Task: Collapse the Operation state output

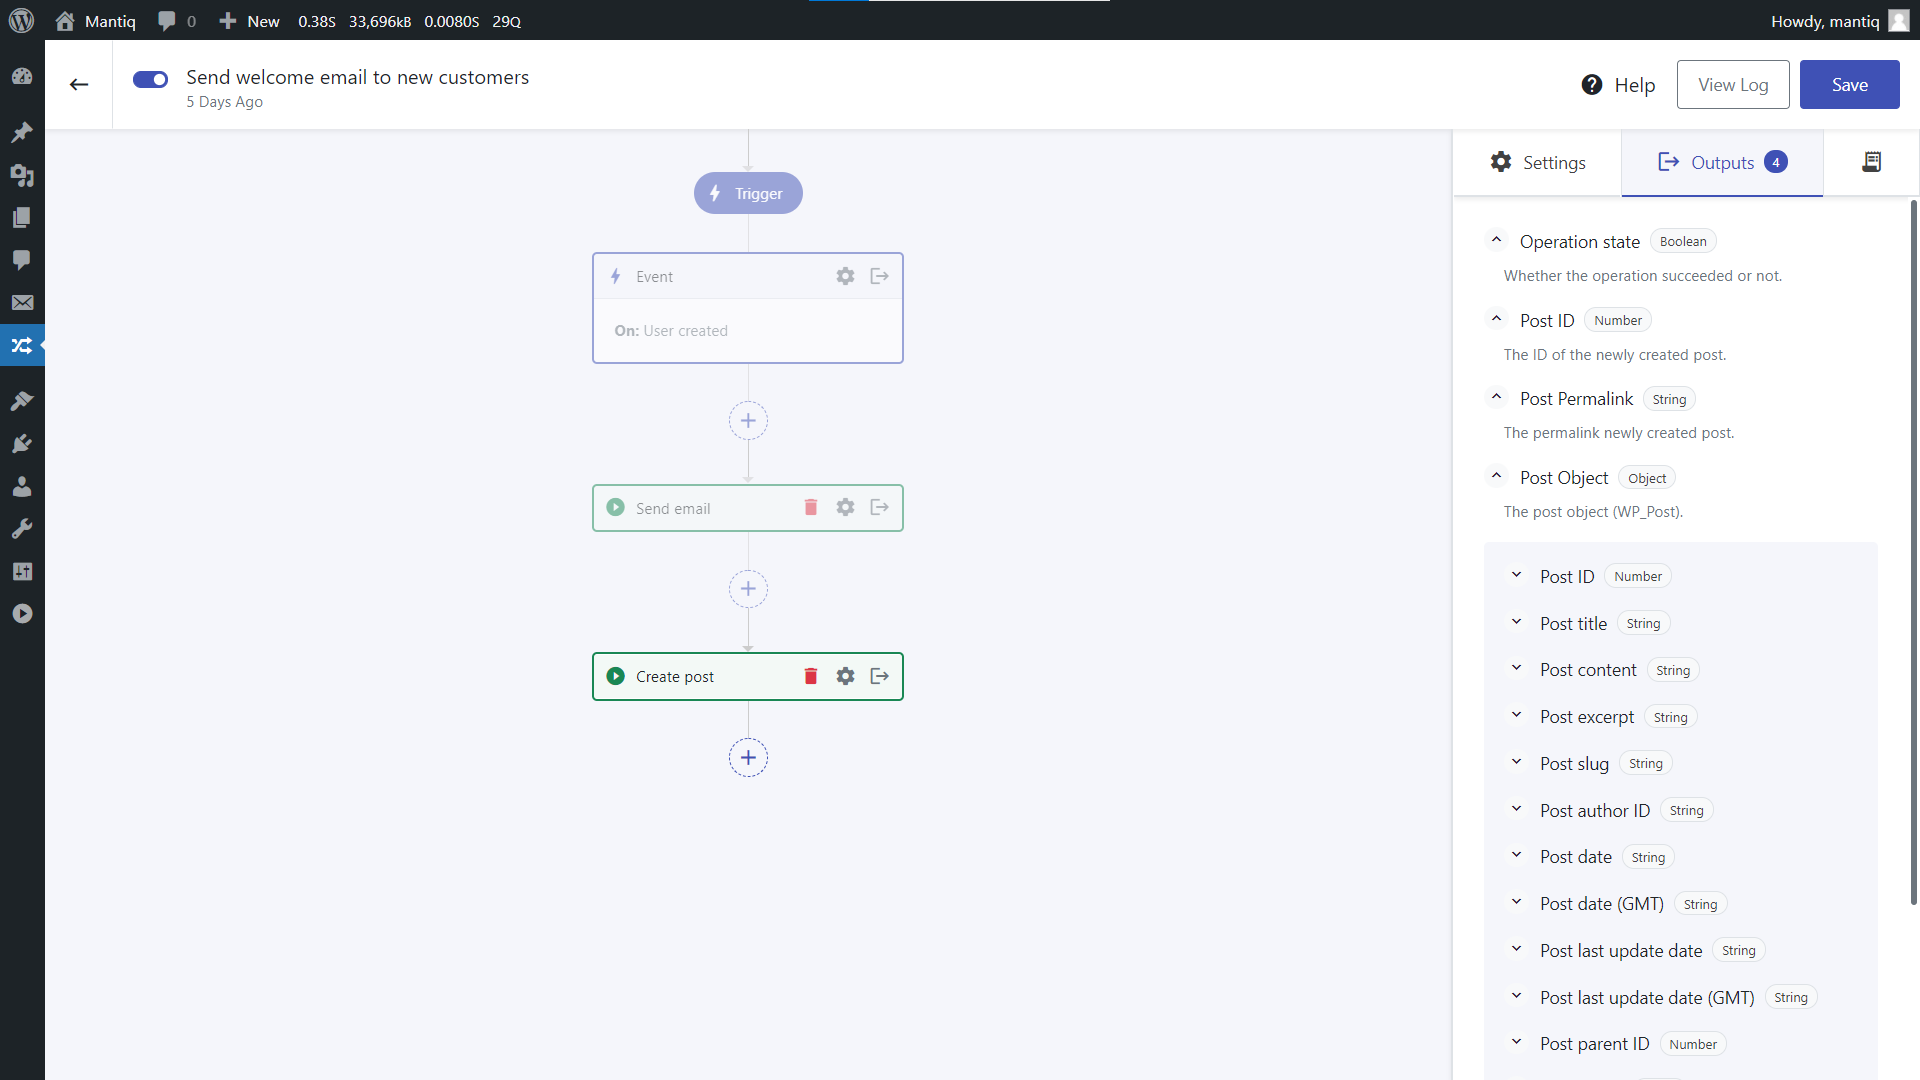Action: pos(1496,241)
